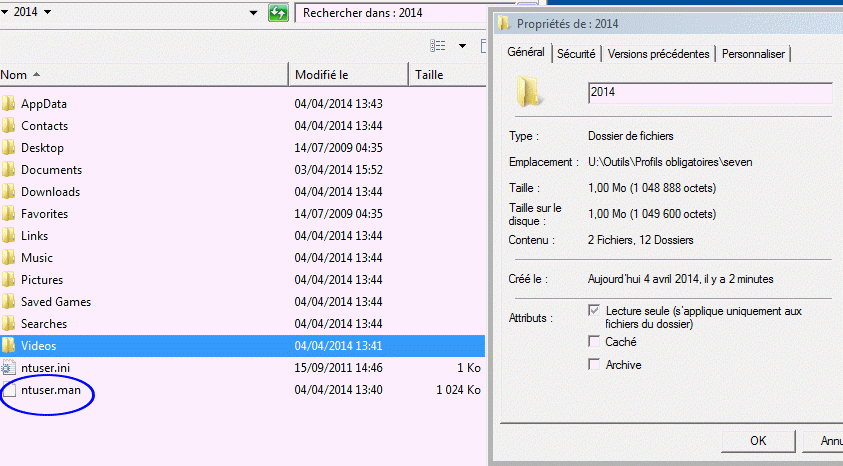Click the Searches folder name
The height and width of the screenshot is (466, 843).
pos(44,324)
